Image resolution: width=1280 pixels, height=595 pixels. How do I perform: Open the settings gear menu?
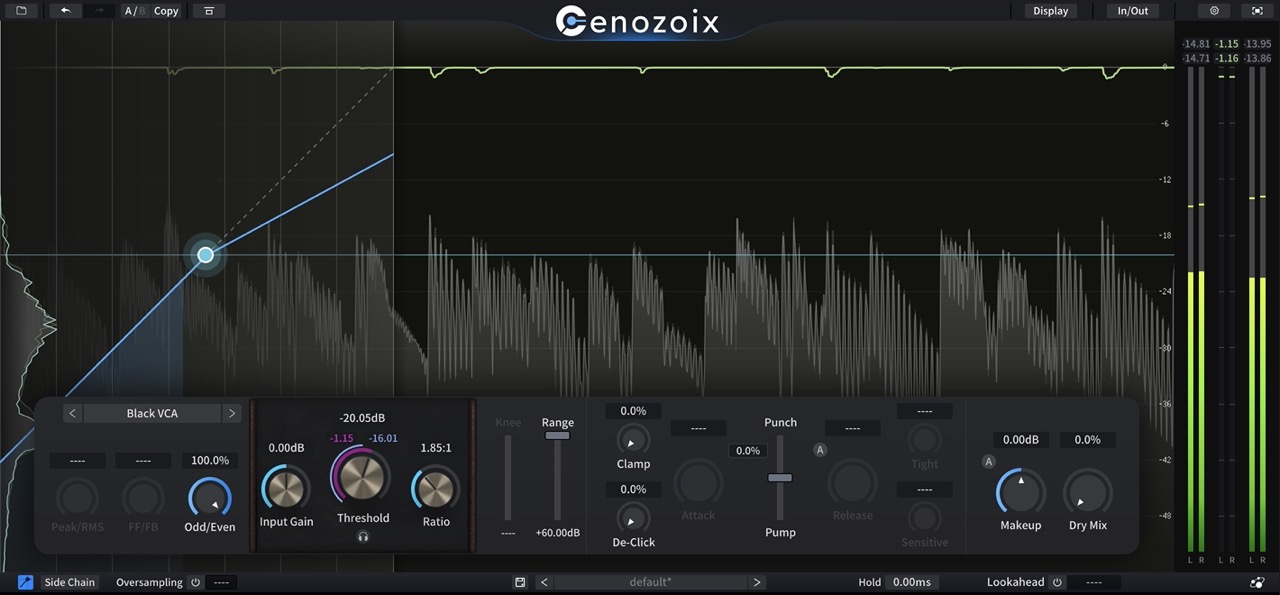[x=1213, y=10]
